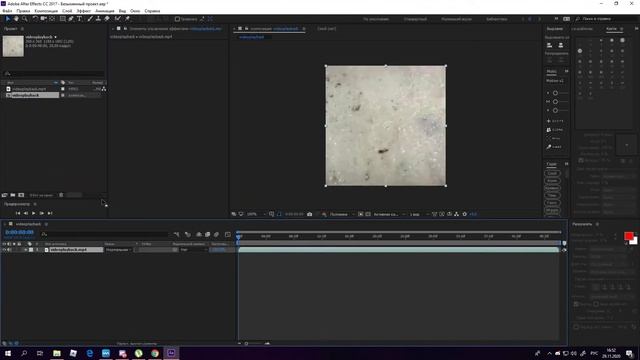
Task: Select the Type text tool
Action: point(80,19)
